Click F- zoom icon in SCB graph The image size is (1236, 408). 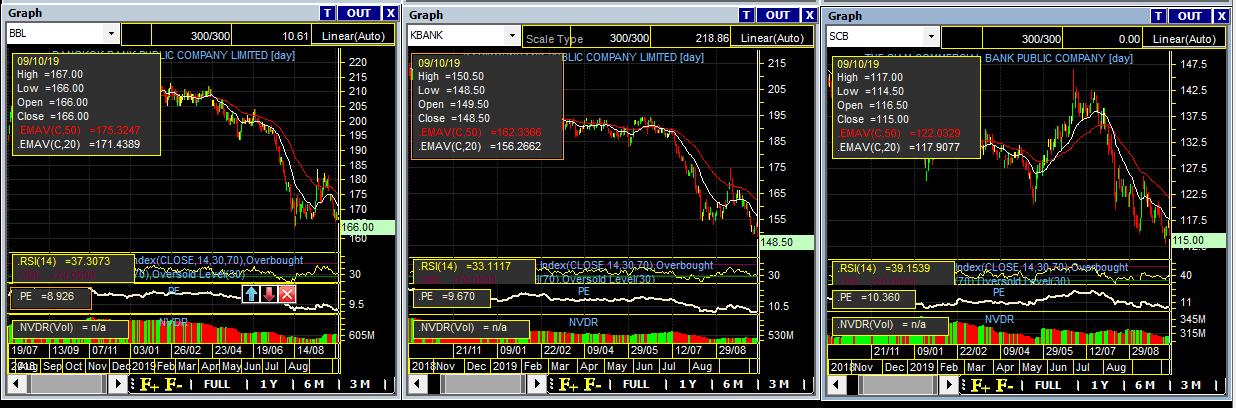point(1003,384)
